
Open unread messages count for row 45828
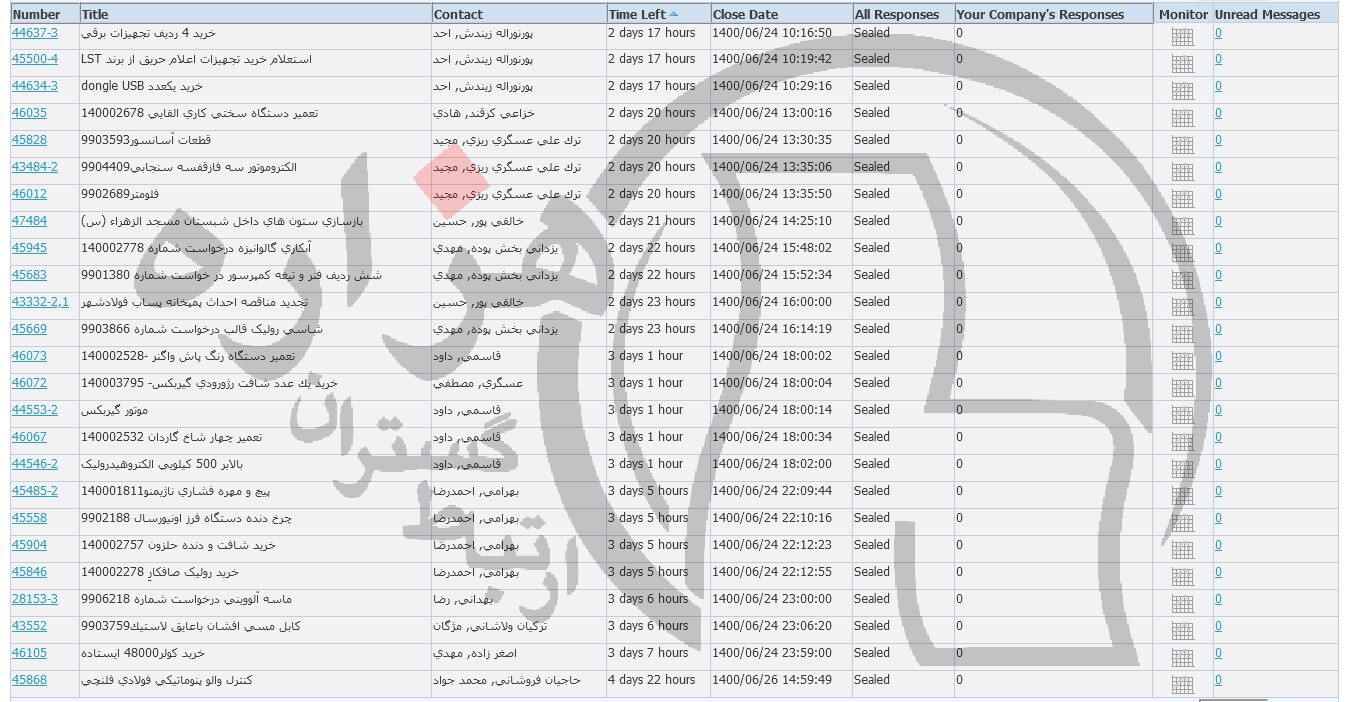pos(1218,140)
